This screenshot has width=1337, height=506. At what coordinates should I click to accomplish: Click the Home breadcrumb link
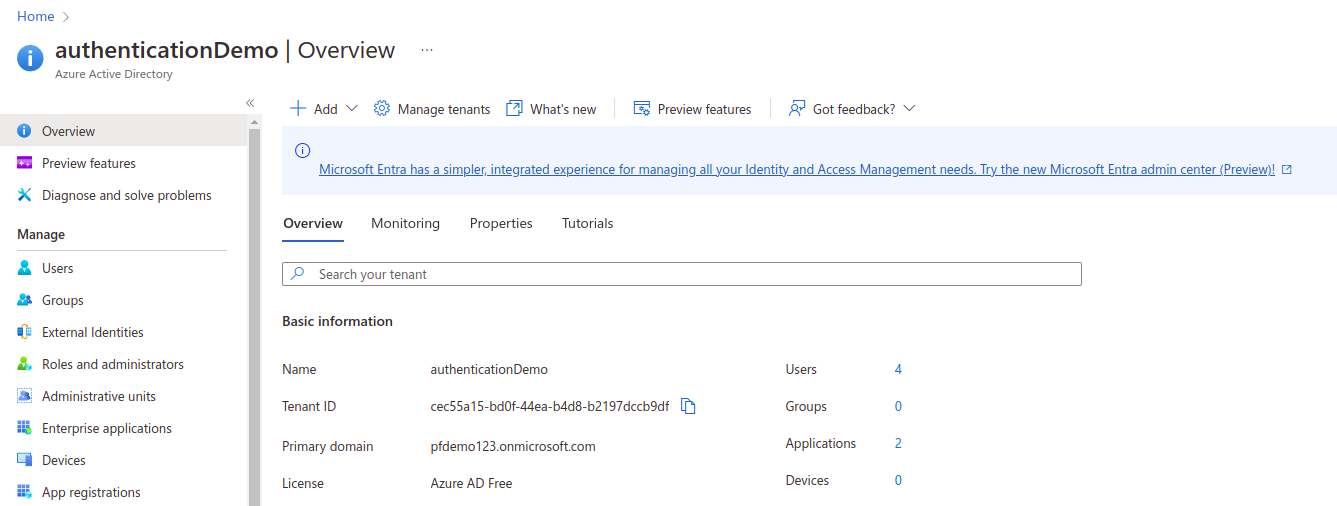[36, 17]
